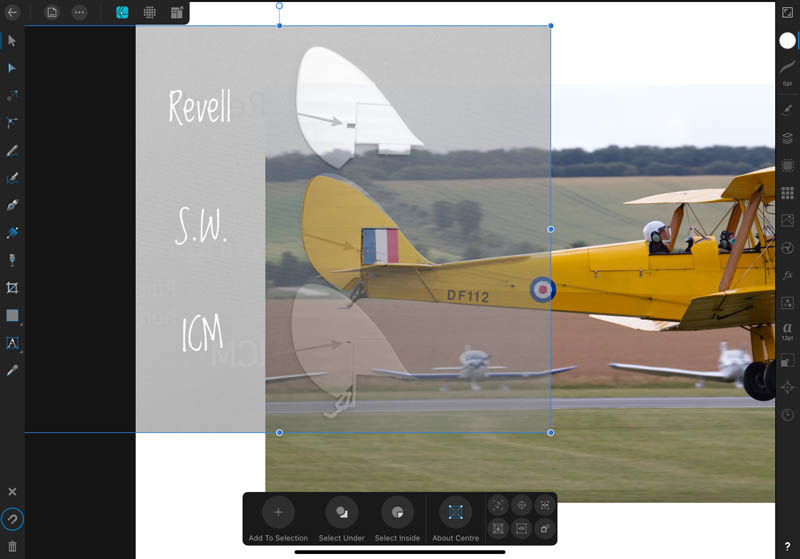Deselect using the X icon on the left bar
Screen dimensions: 800x559
point(12,492)
